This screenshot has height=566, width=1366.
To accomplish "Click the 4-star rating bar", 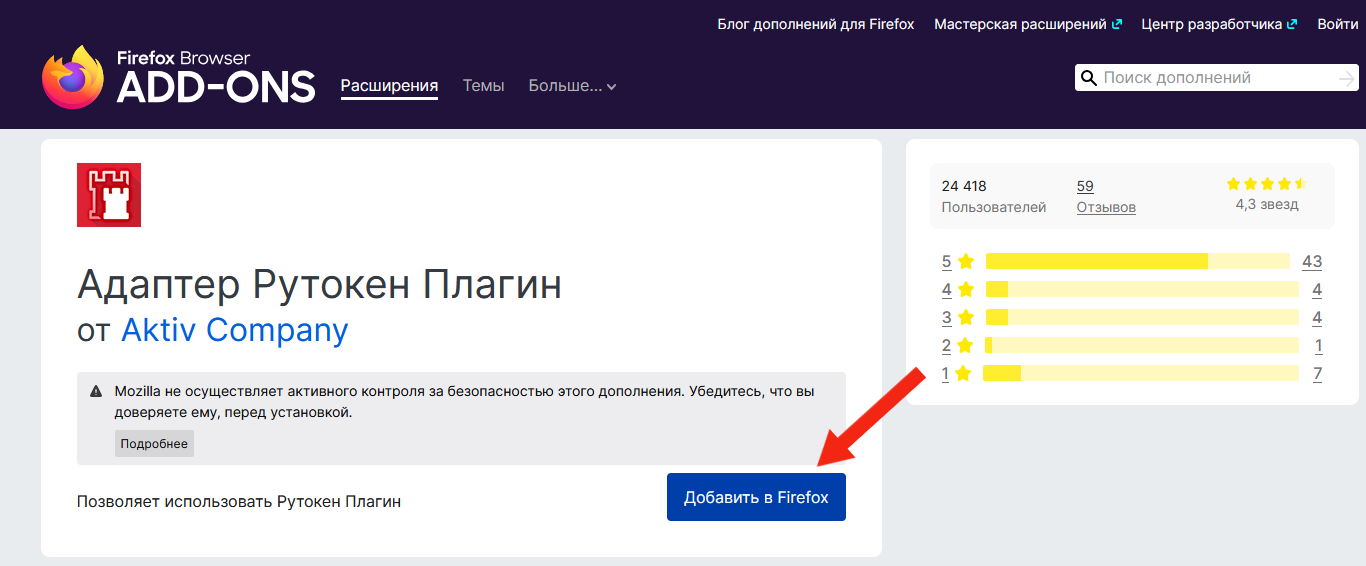I will click(1142, 289).
